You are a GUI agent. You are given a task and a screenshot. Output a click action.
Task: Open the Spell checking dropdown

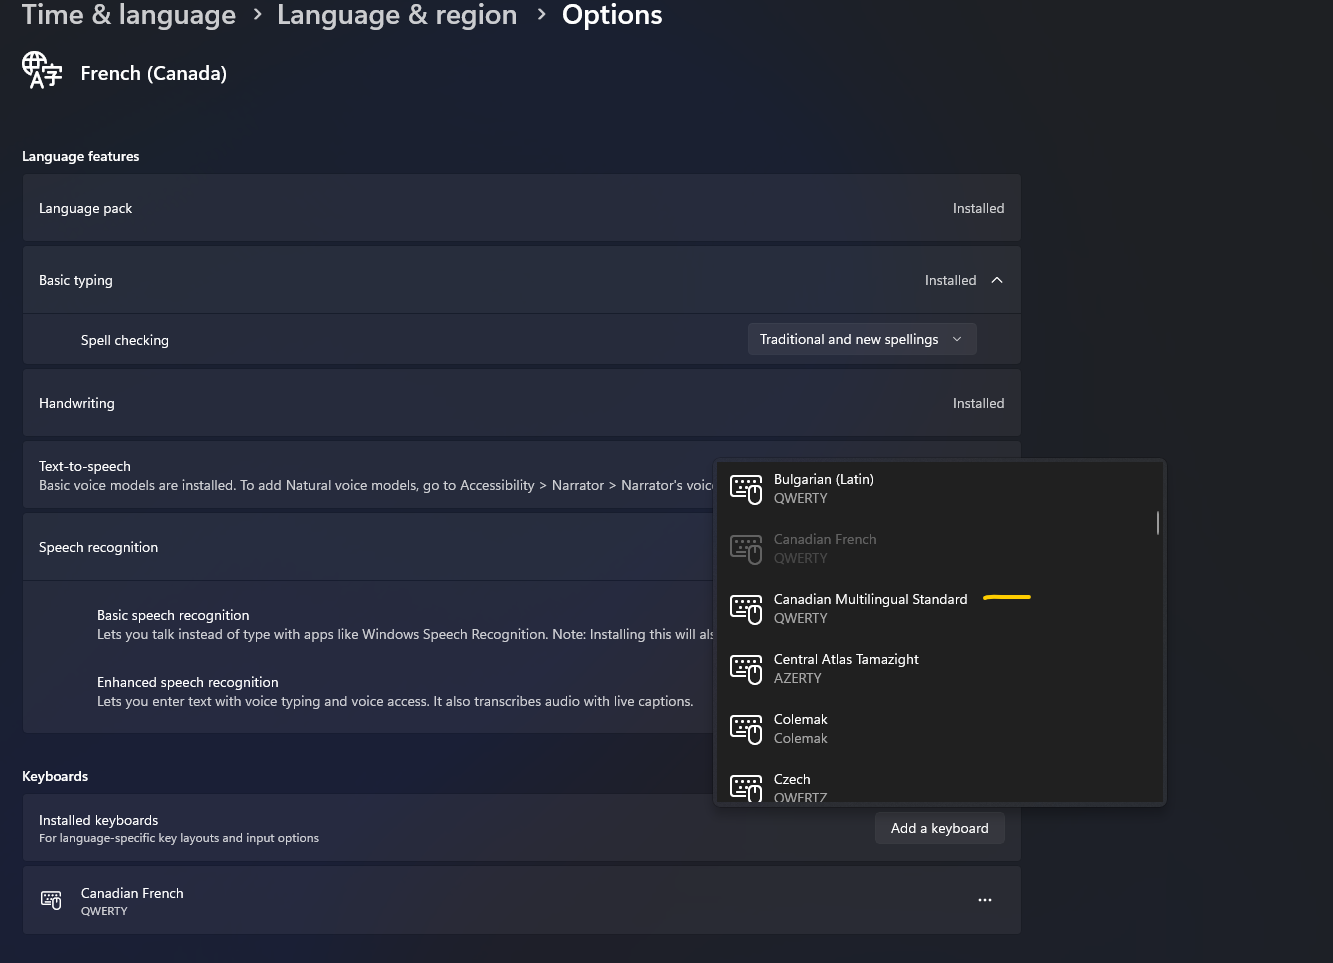(x=862, y=339)
